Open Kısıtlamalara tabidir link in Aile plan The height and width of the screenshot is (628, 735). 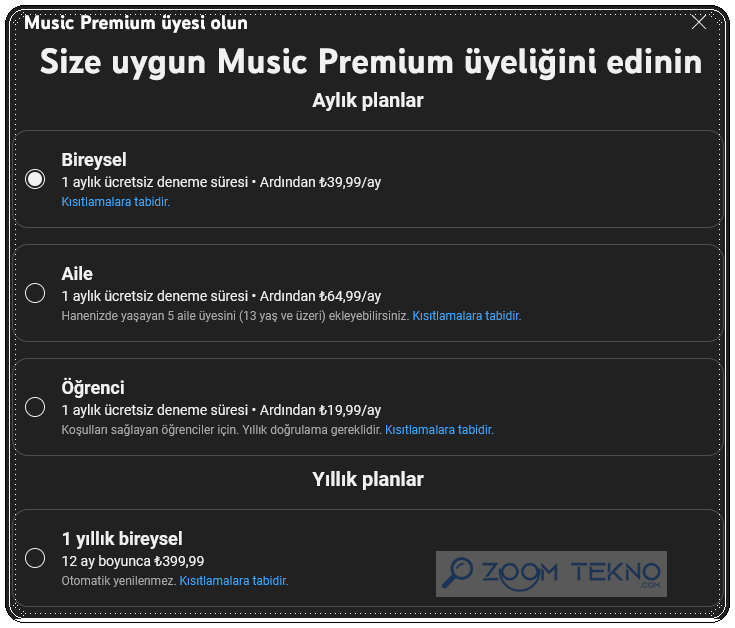[x=466, y=316]
